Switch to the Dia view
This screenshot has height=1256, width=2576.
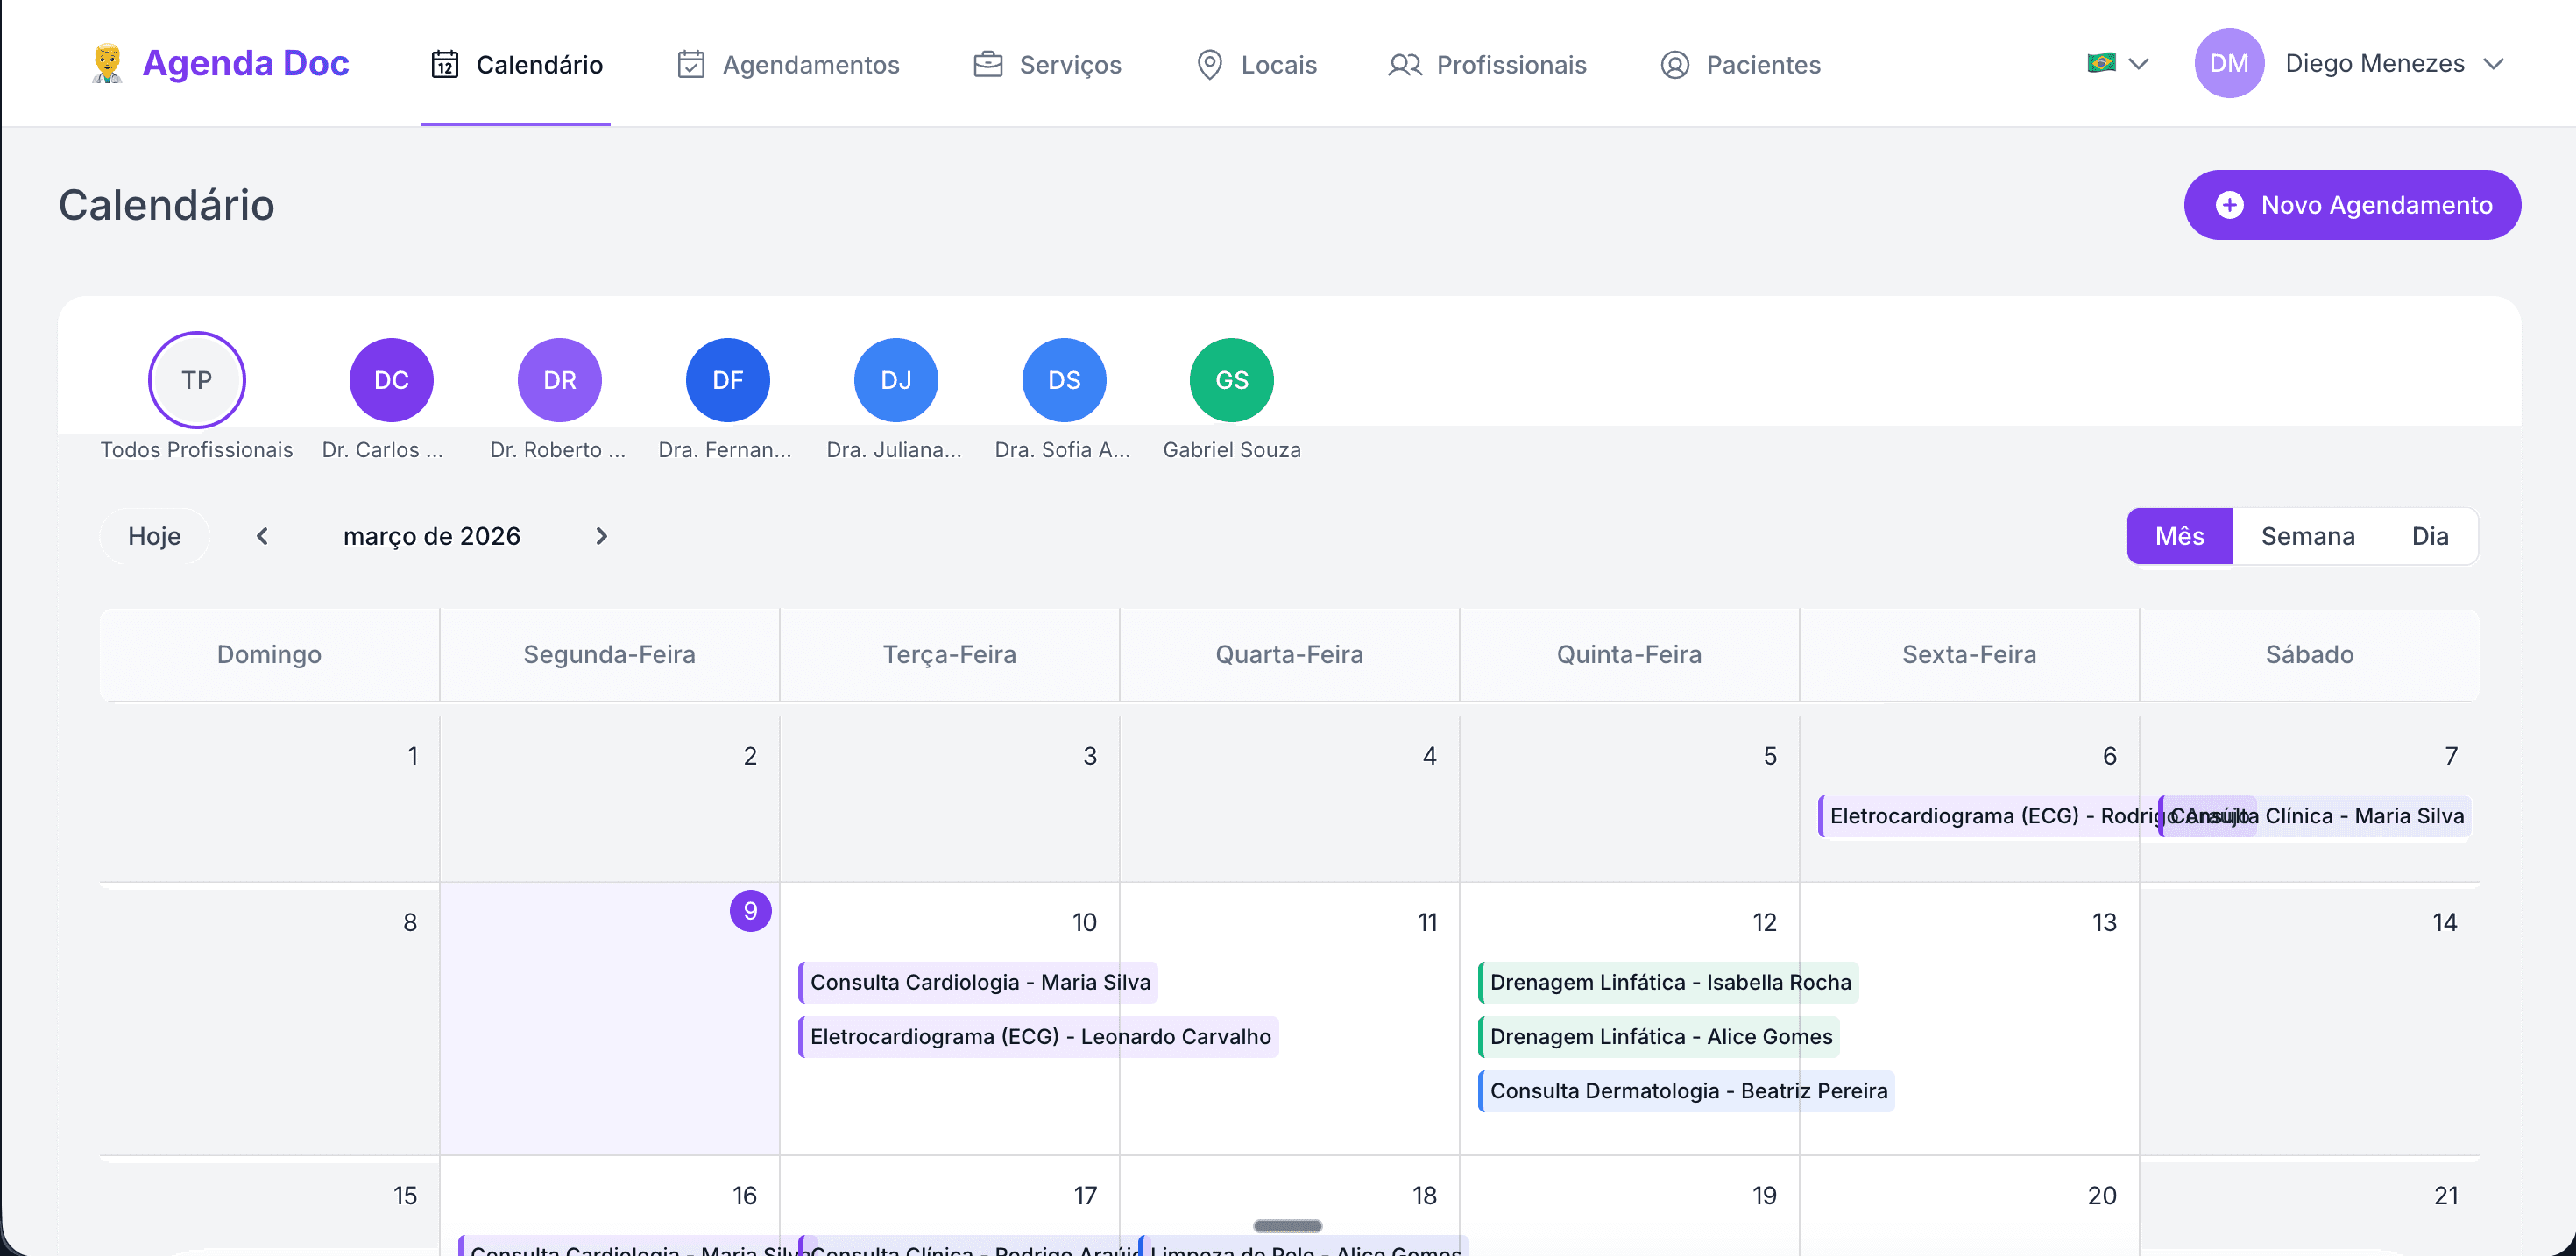point(2430,536)
